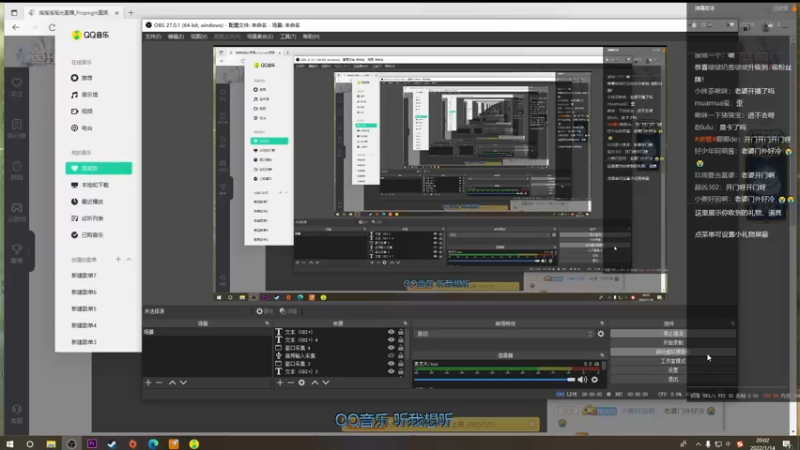800x450 pixels.
Task: Open 音乐馆 in the QQ音乐 sidebar
Action: coord(84,94)
